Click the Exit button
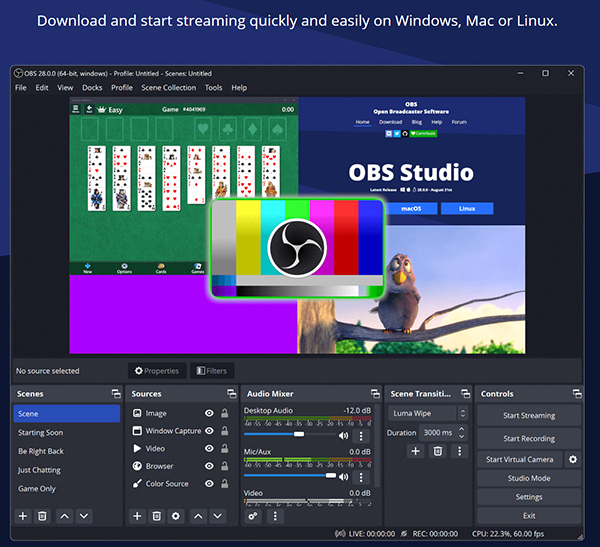 pyautogui.click(x=529, y=516)
